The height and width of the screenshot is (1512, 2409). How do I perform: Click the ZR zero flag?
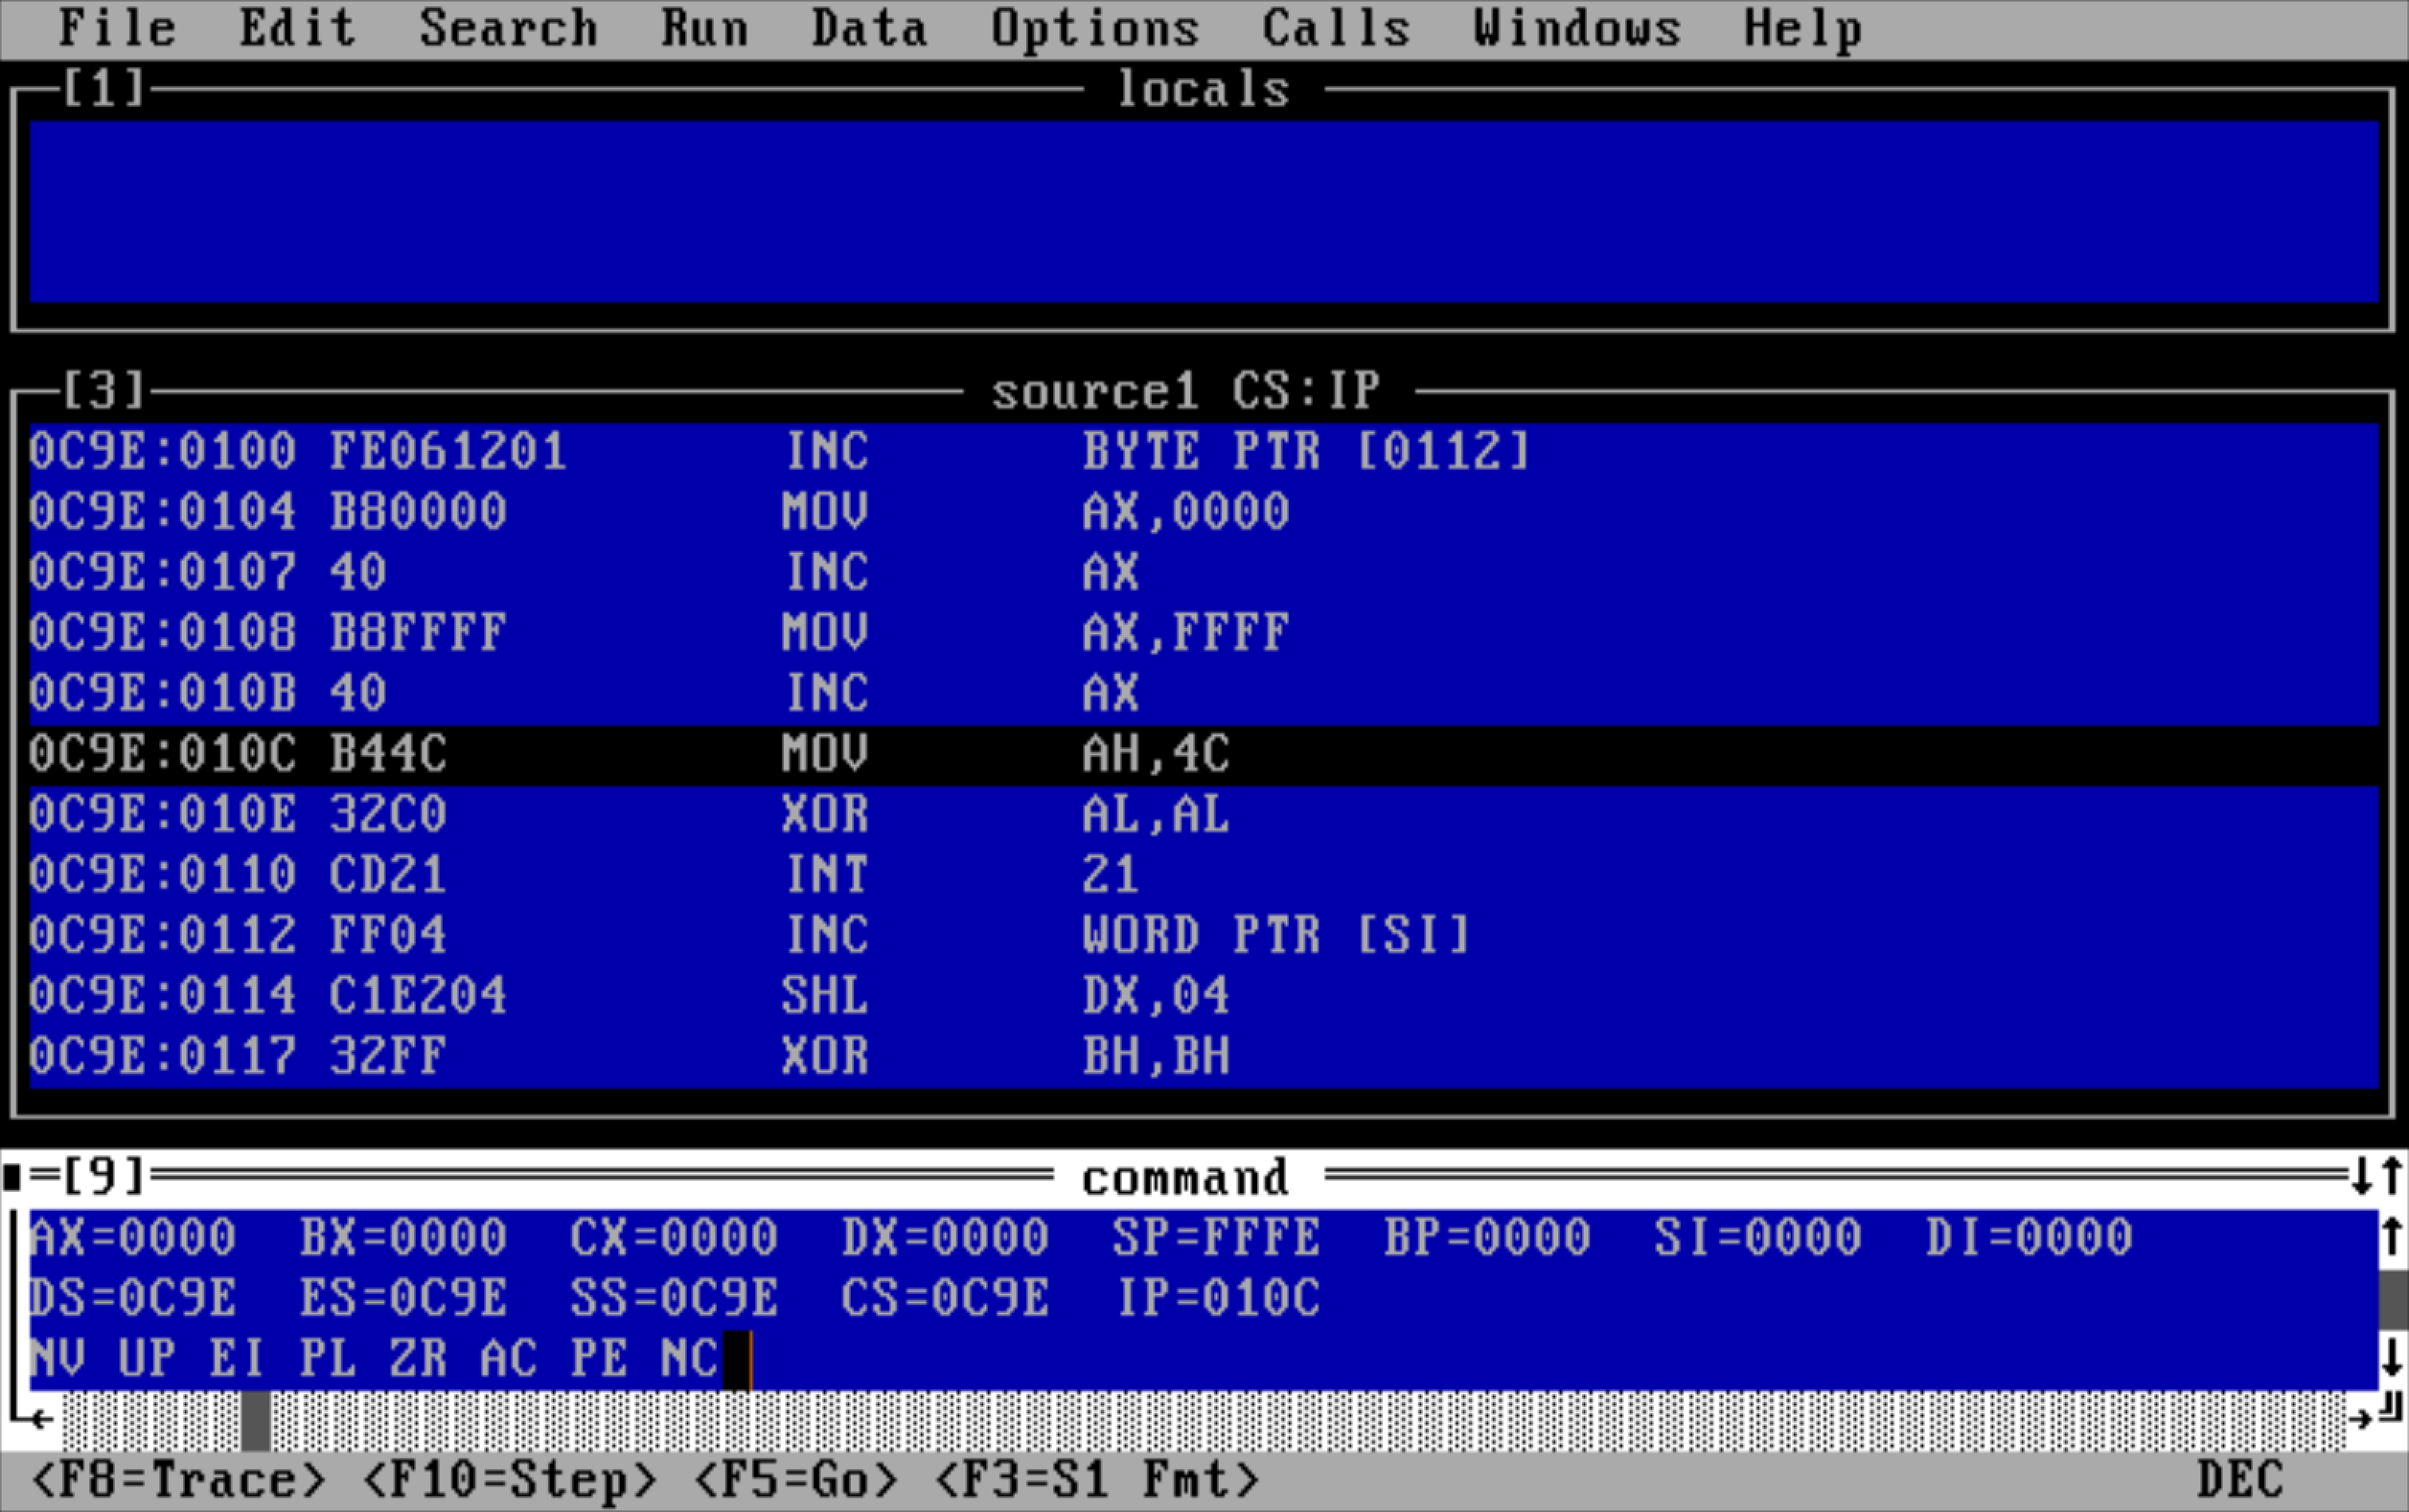tap(418, 1358)
